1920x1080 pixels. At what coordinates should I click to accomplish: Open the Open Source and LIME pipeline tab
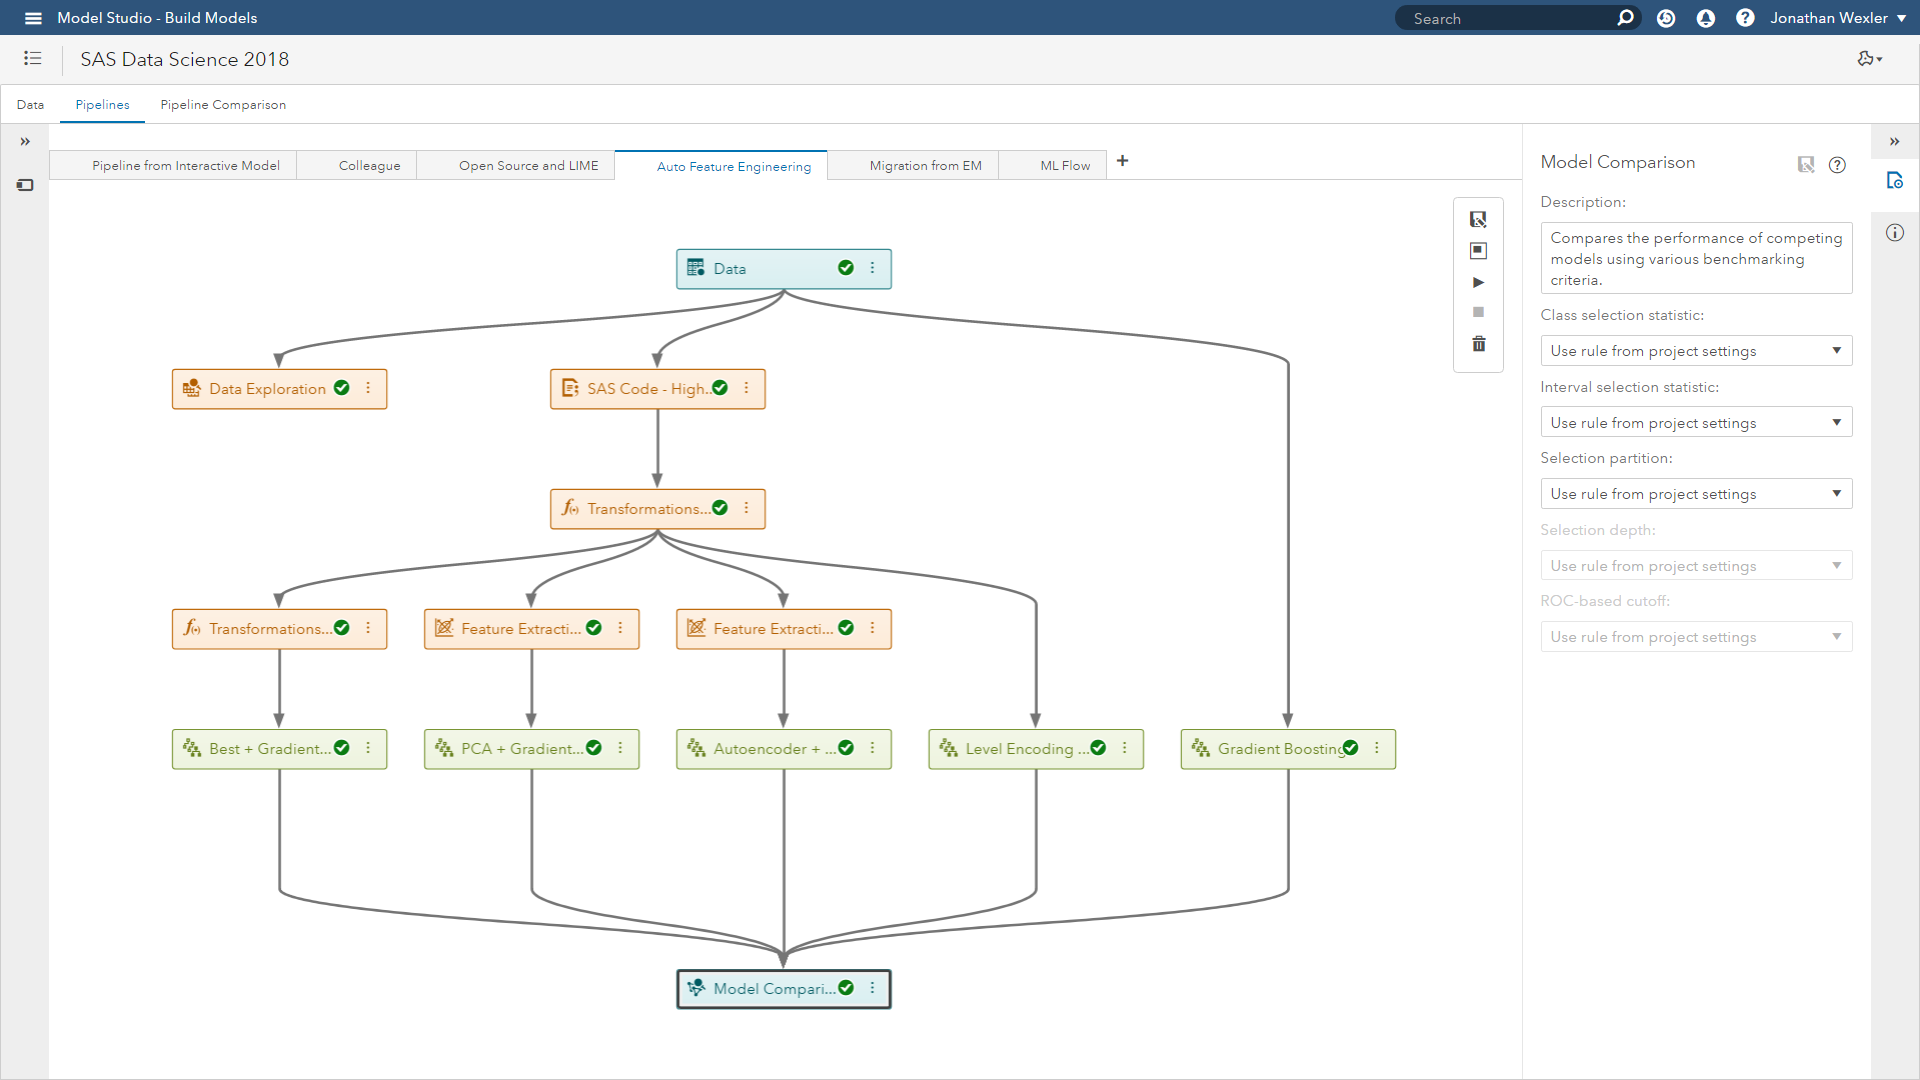(x=528, y=166)
